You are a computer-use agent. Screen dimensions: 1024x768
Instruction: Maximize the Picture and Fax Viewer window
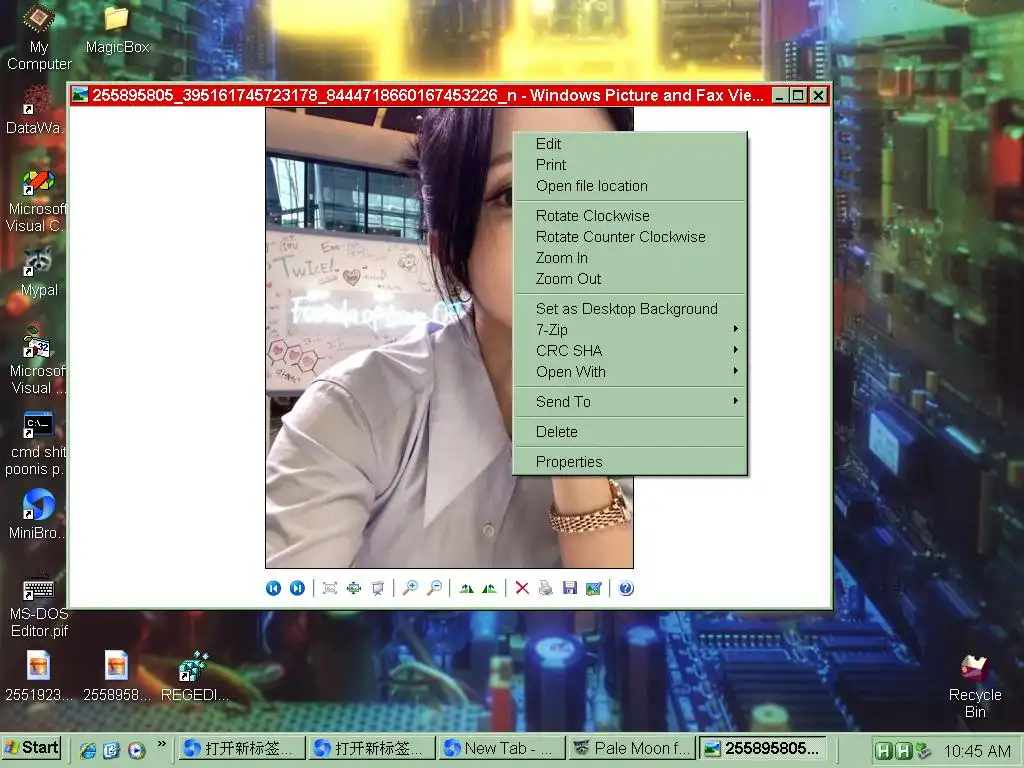[x=798, y=95]
